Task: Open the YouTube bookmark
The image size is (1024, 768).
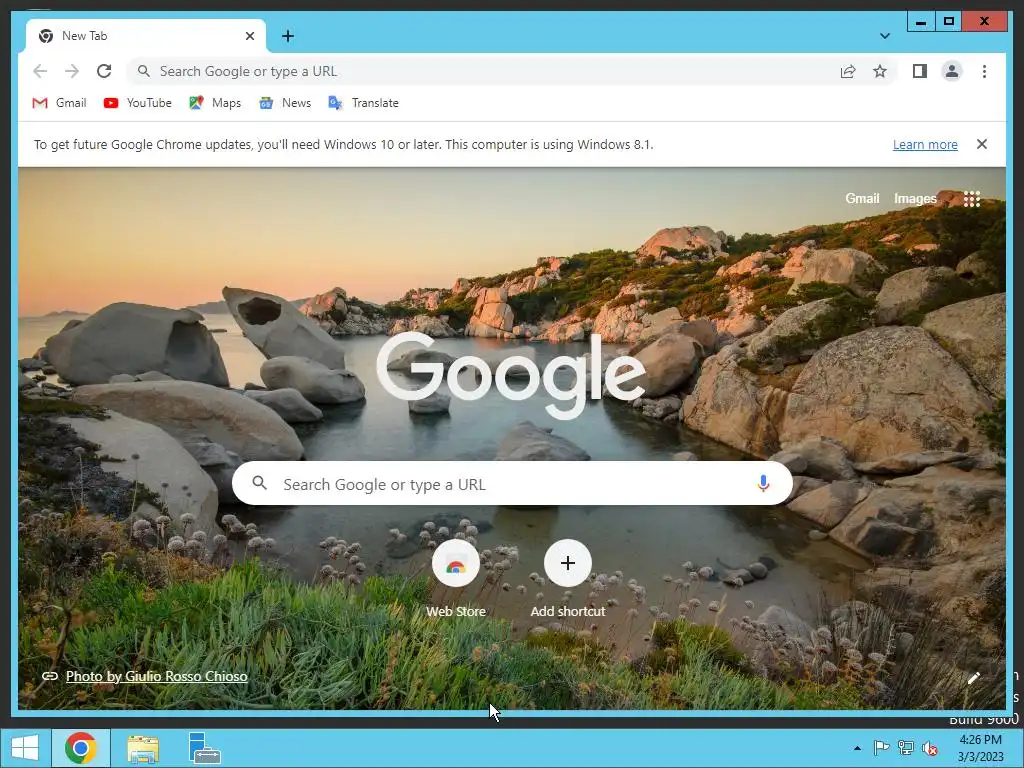Action: (138, 103)
